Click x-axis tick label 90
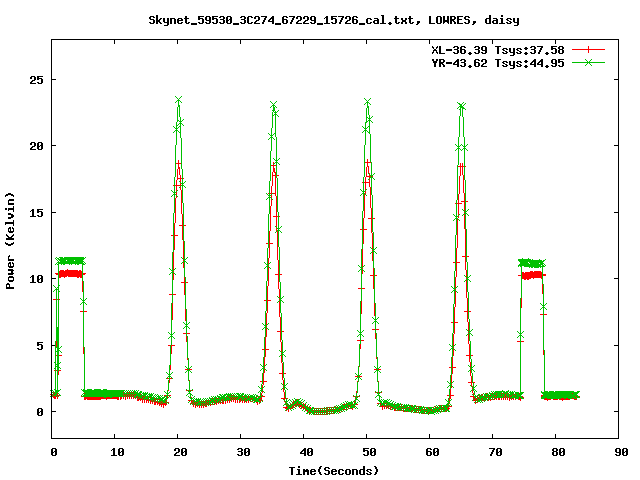640x480 pixels. [x=621, y=452]
